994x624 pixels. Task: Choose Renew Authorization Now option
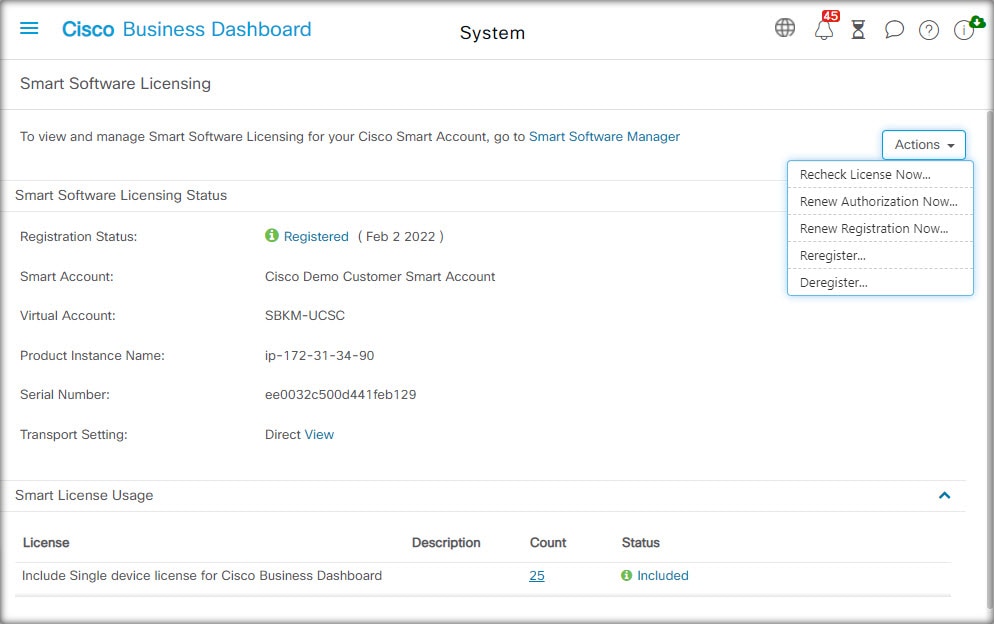coord(879,201)
